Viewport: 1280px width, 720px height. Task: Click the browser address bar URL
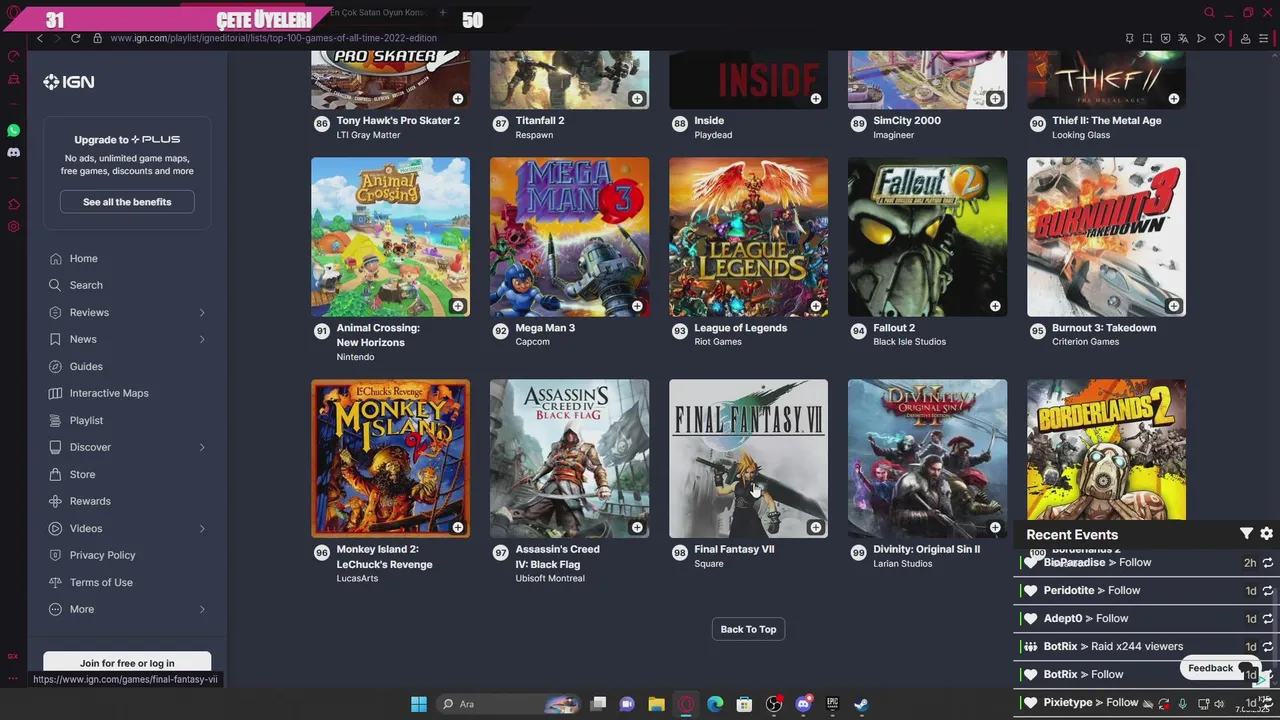point(273,38)
